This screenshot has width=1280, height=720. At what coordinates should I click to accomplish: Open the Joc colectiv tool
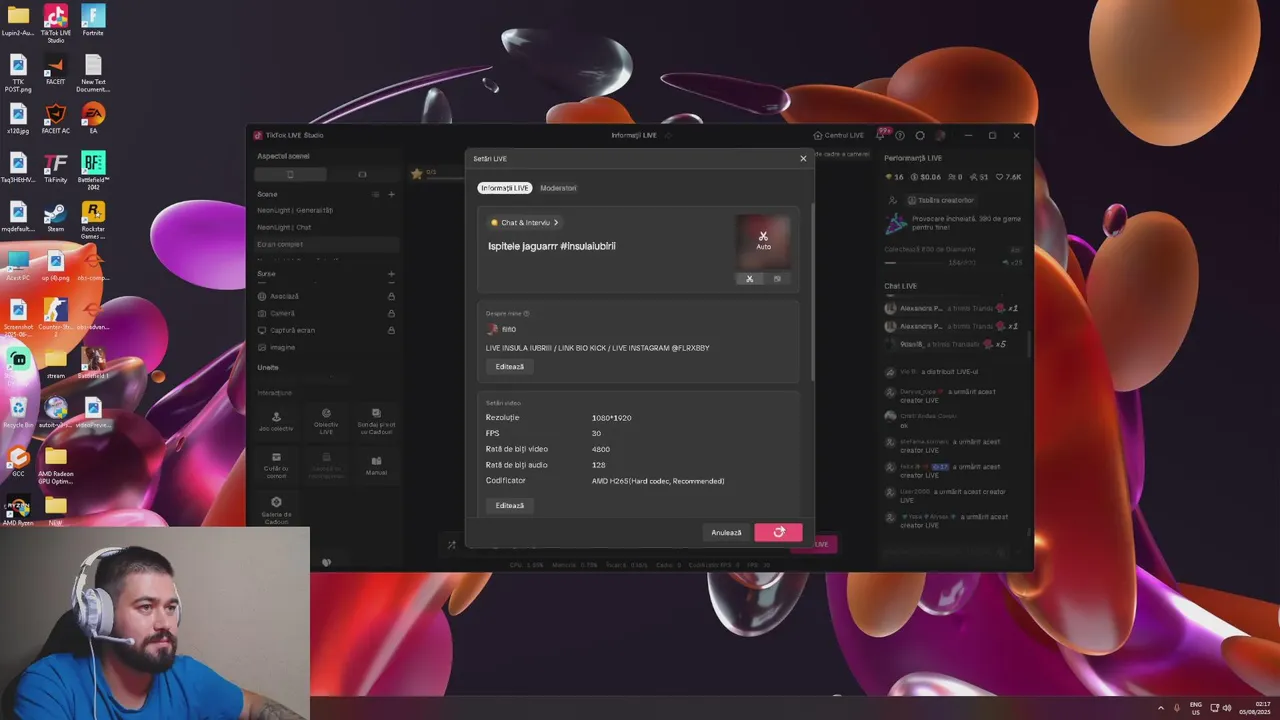pyautogui.click(x=276, y=420)
